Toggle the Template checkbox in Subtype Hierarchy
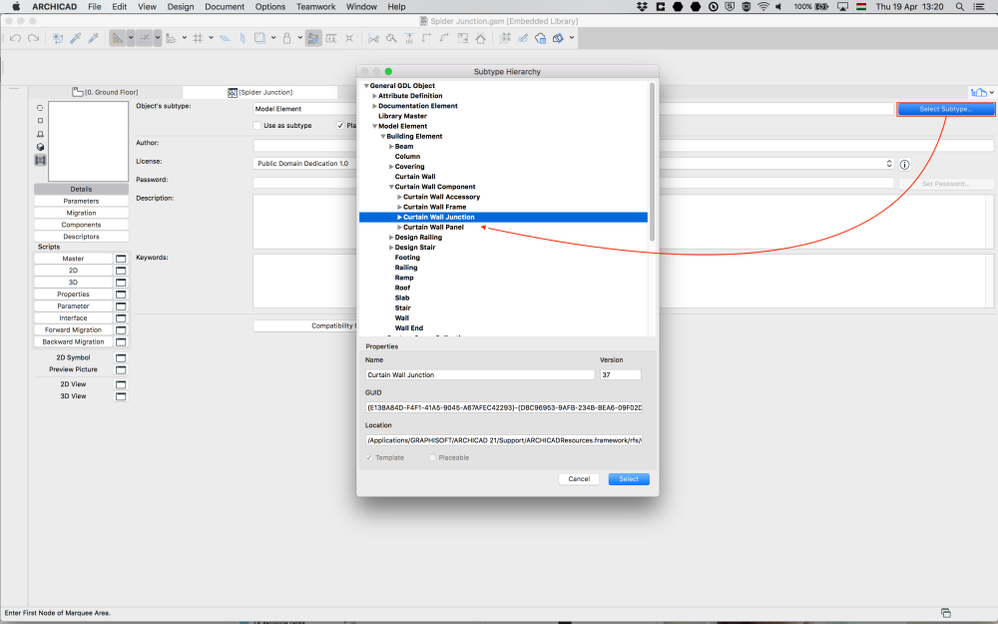 369,457
